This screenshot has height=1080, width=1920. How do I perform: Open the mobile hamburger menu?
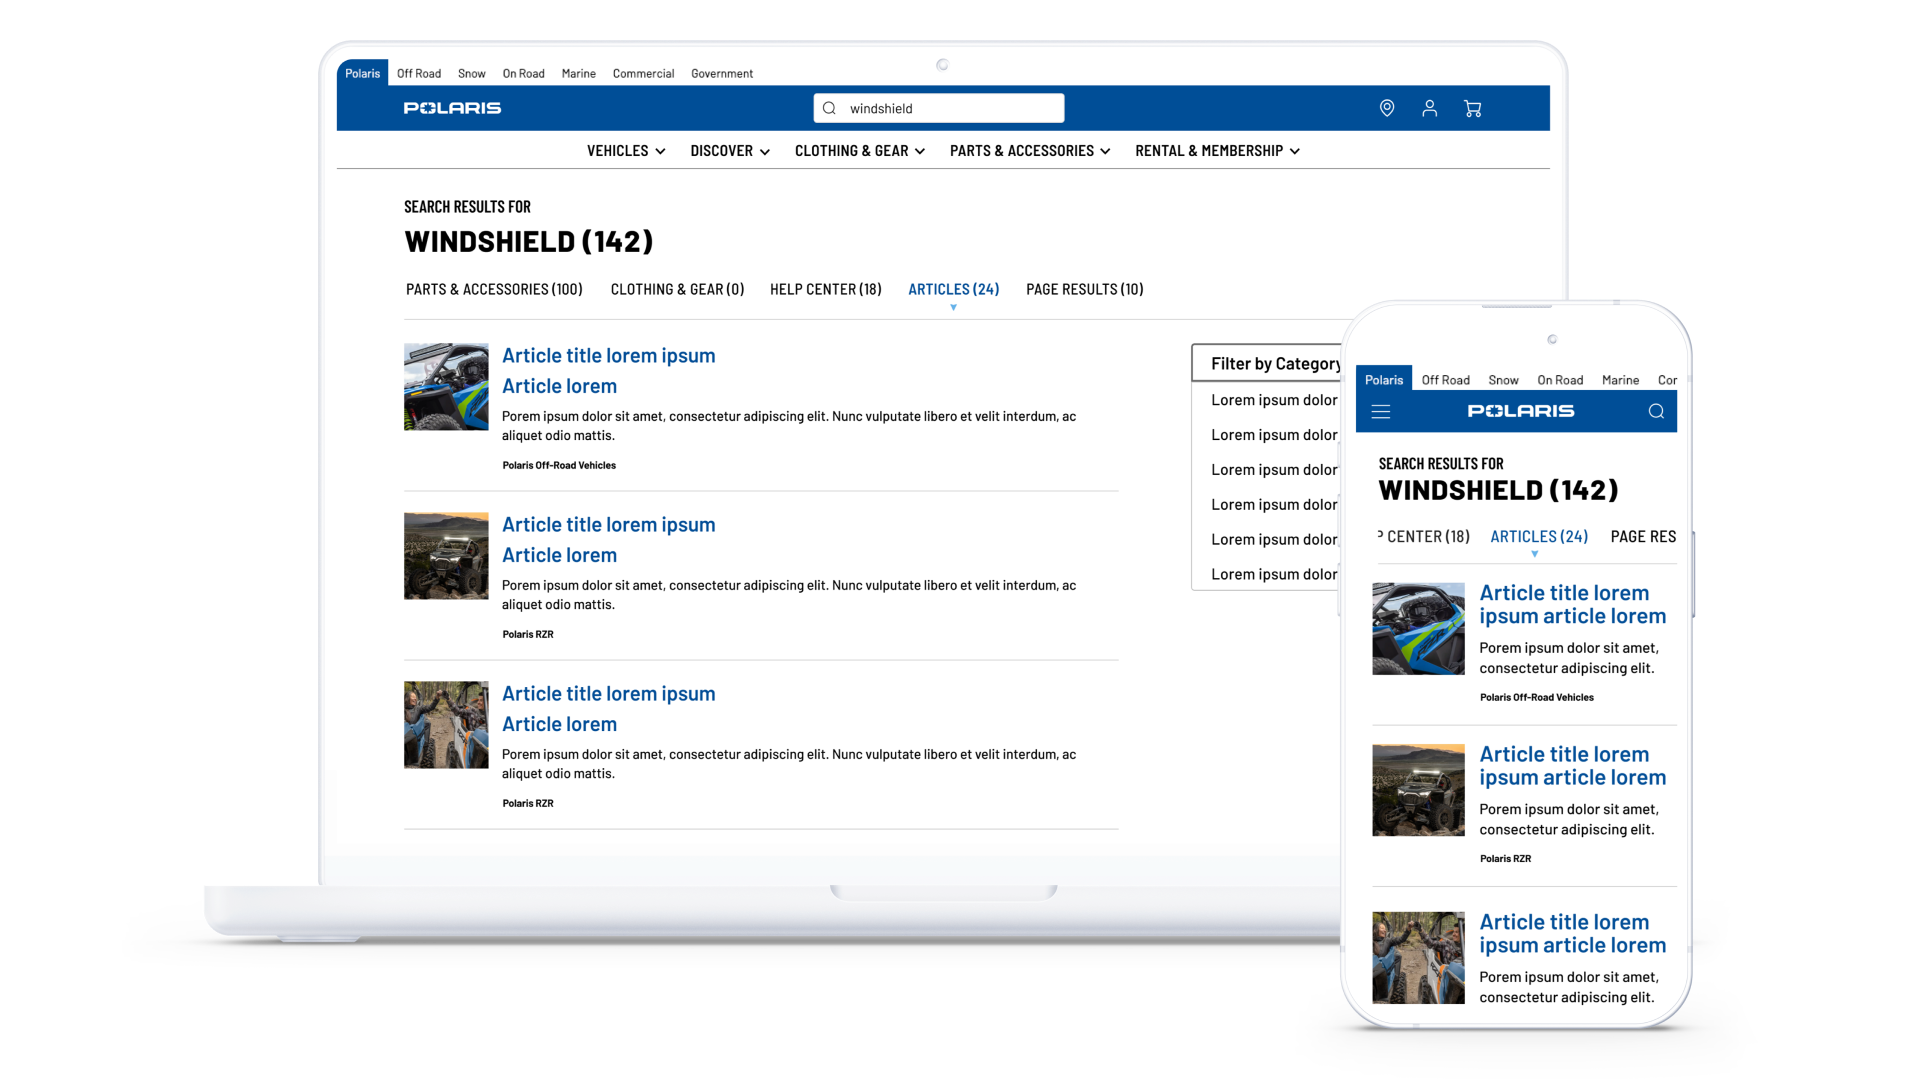1381,412
